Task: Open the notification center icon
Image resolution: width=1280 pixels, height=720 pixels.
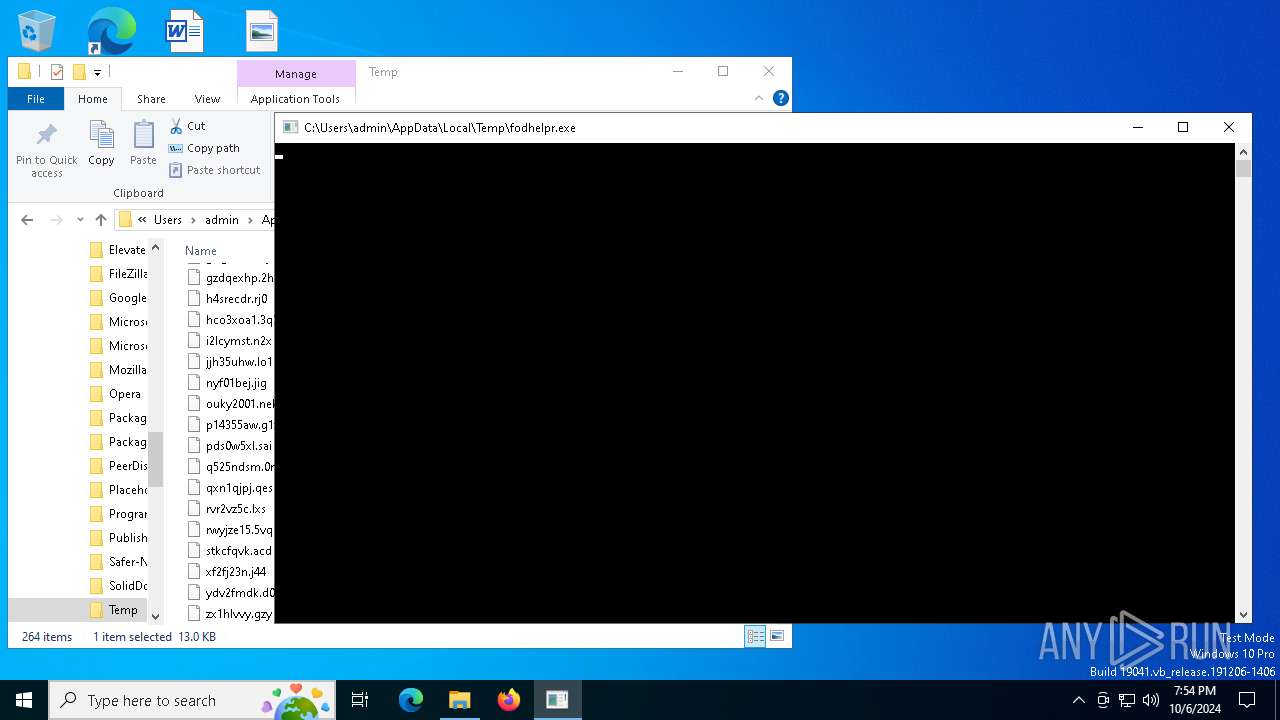Action: [x=1247, y=700]
